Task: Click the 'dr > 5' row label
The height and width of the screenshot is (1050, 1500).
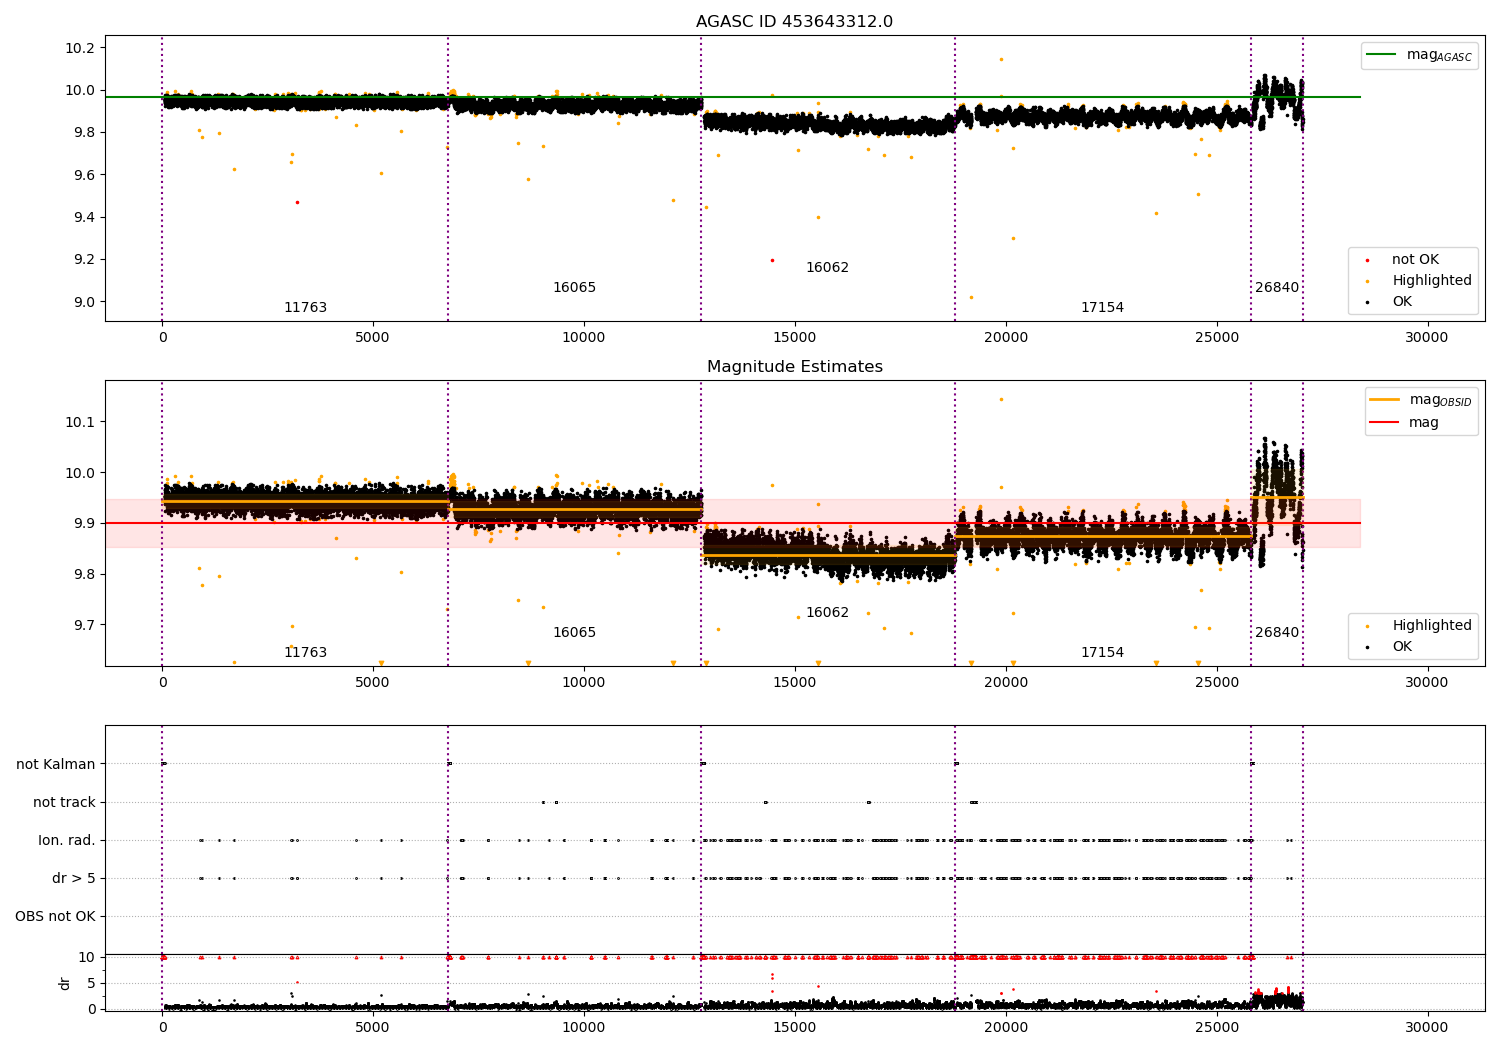Action: click(74, 878)
